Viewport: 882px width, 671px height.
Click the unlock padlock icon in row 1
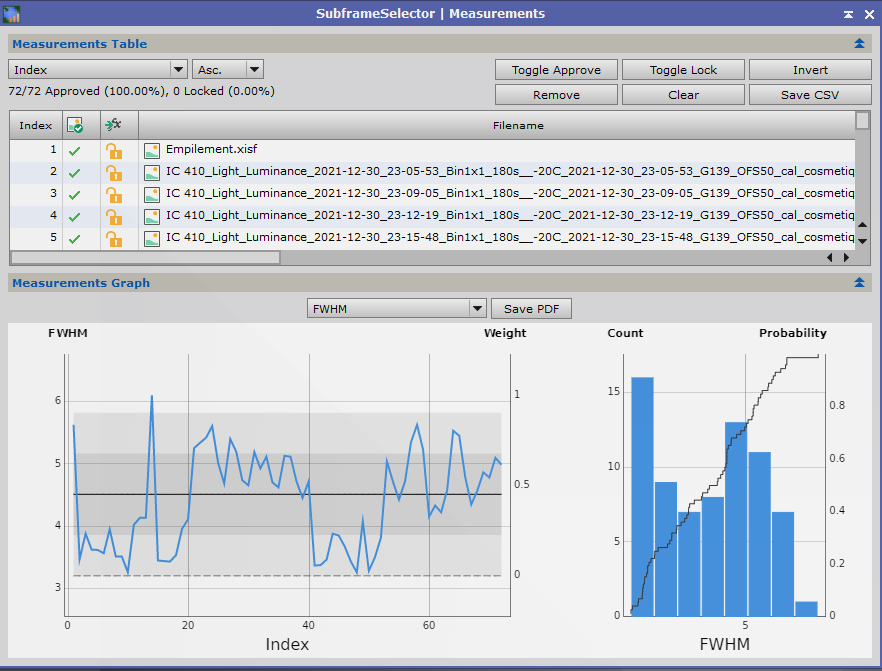point(114,150)
